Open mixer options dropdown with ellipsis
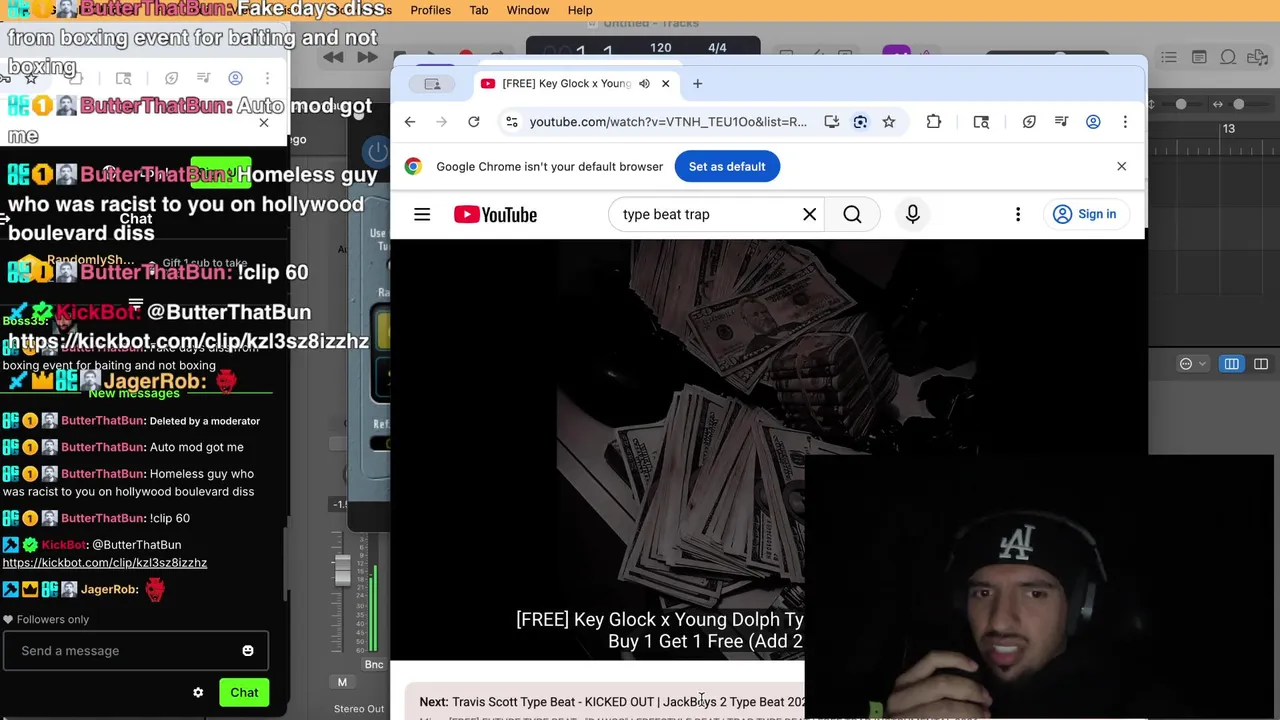 pyautogui.click(x=1191, y=364)
